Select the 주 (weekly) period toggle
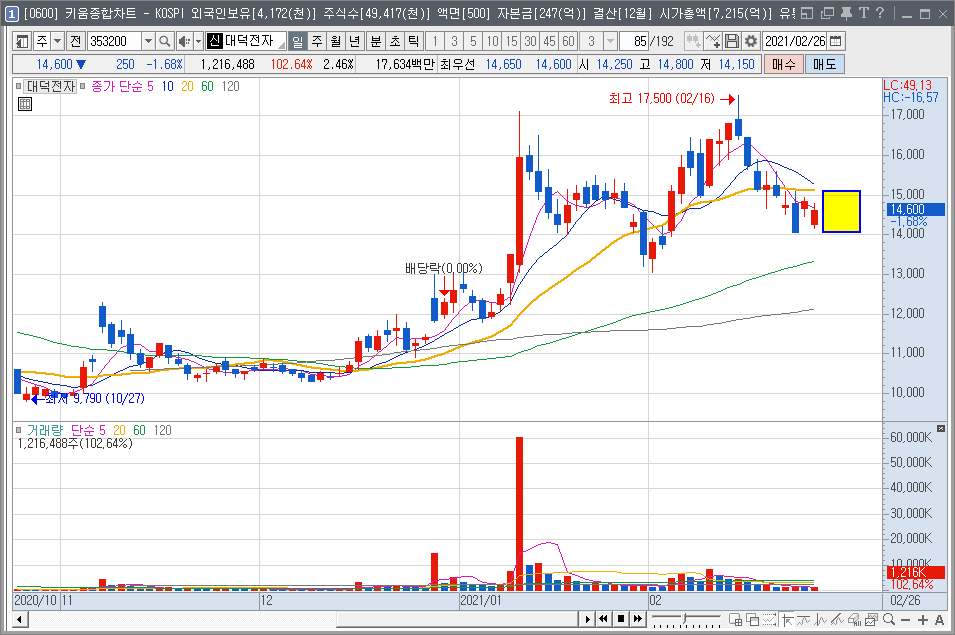This screenshot has height=635, width=955. pos(317,41)
